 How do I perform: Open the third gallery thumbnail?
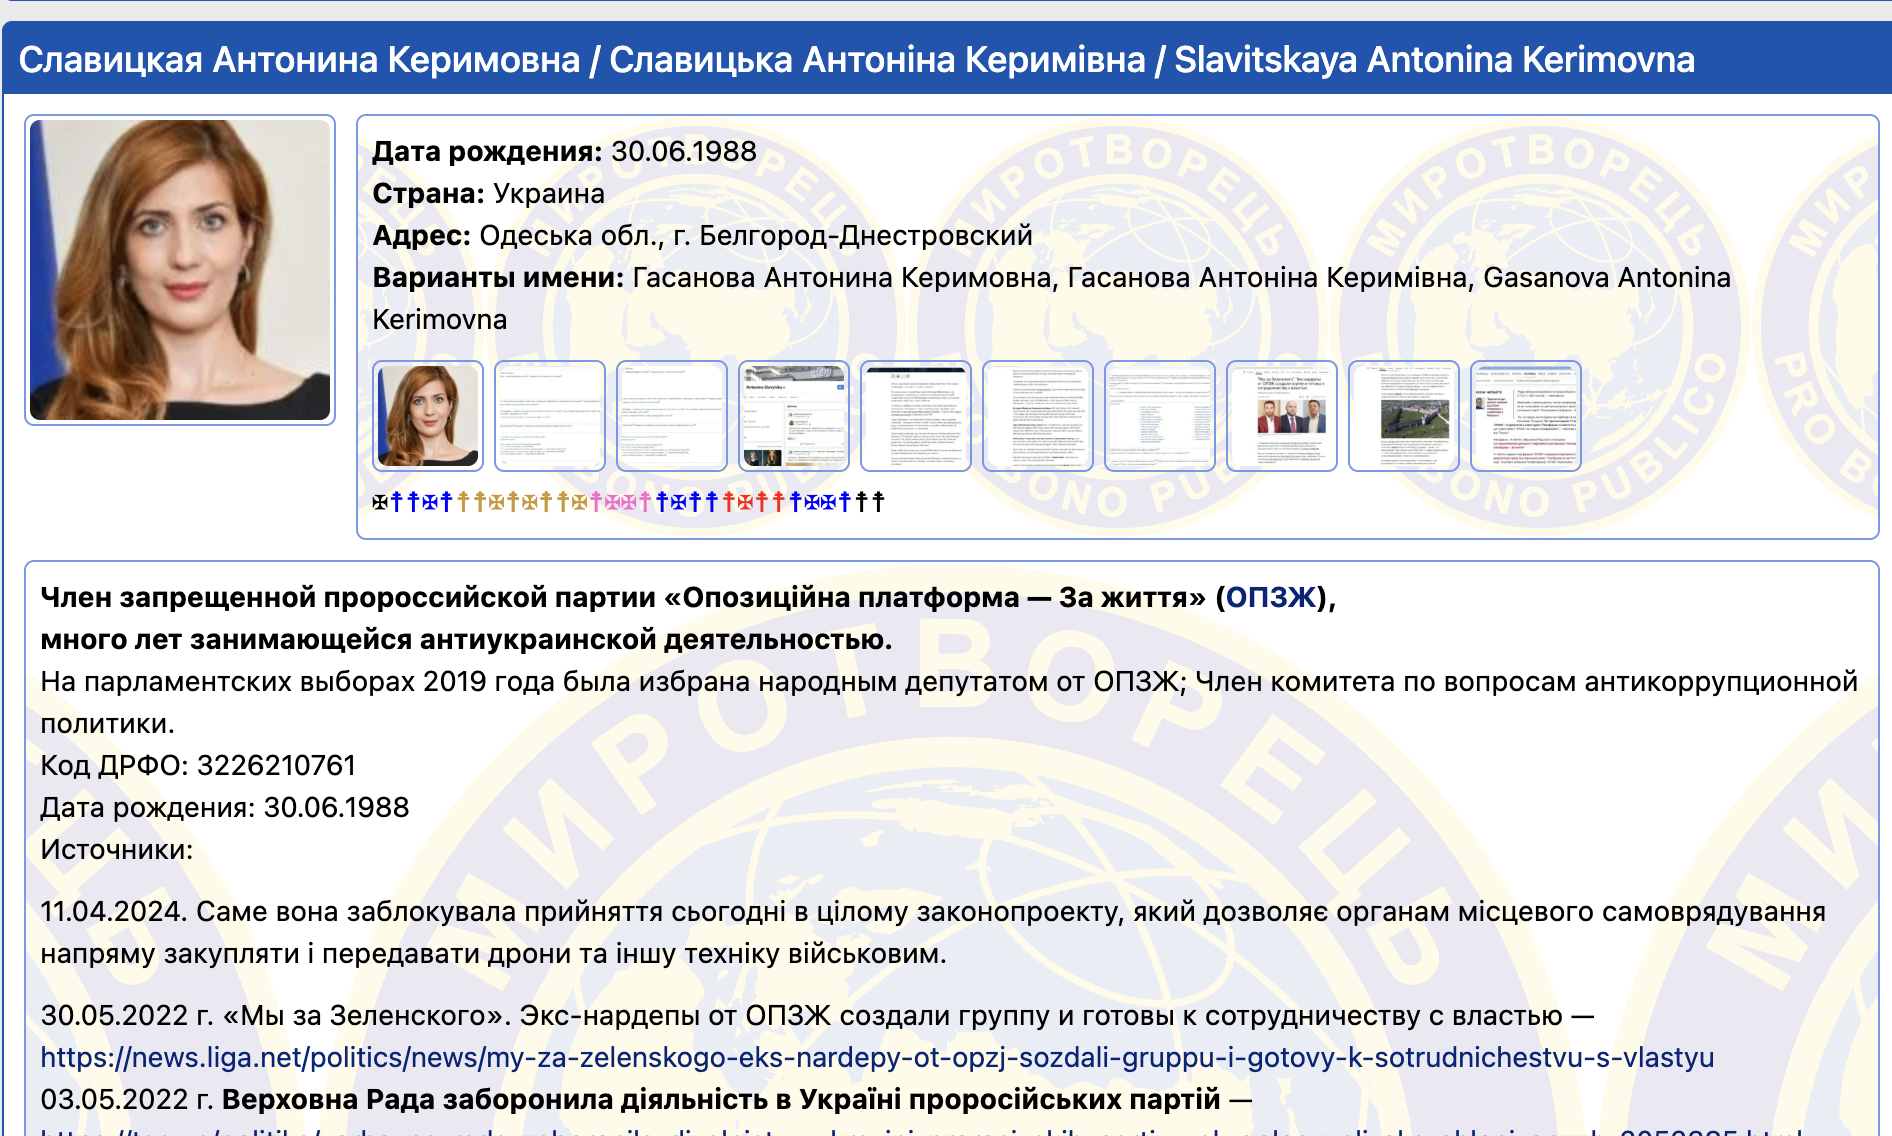pyautogui.click(x=672, y=416)
